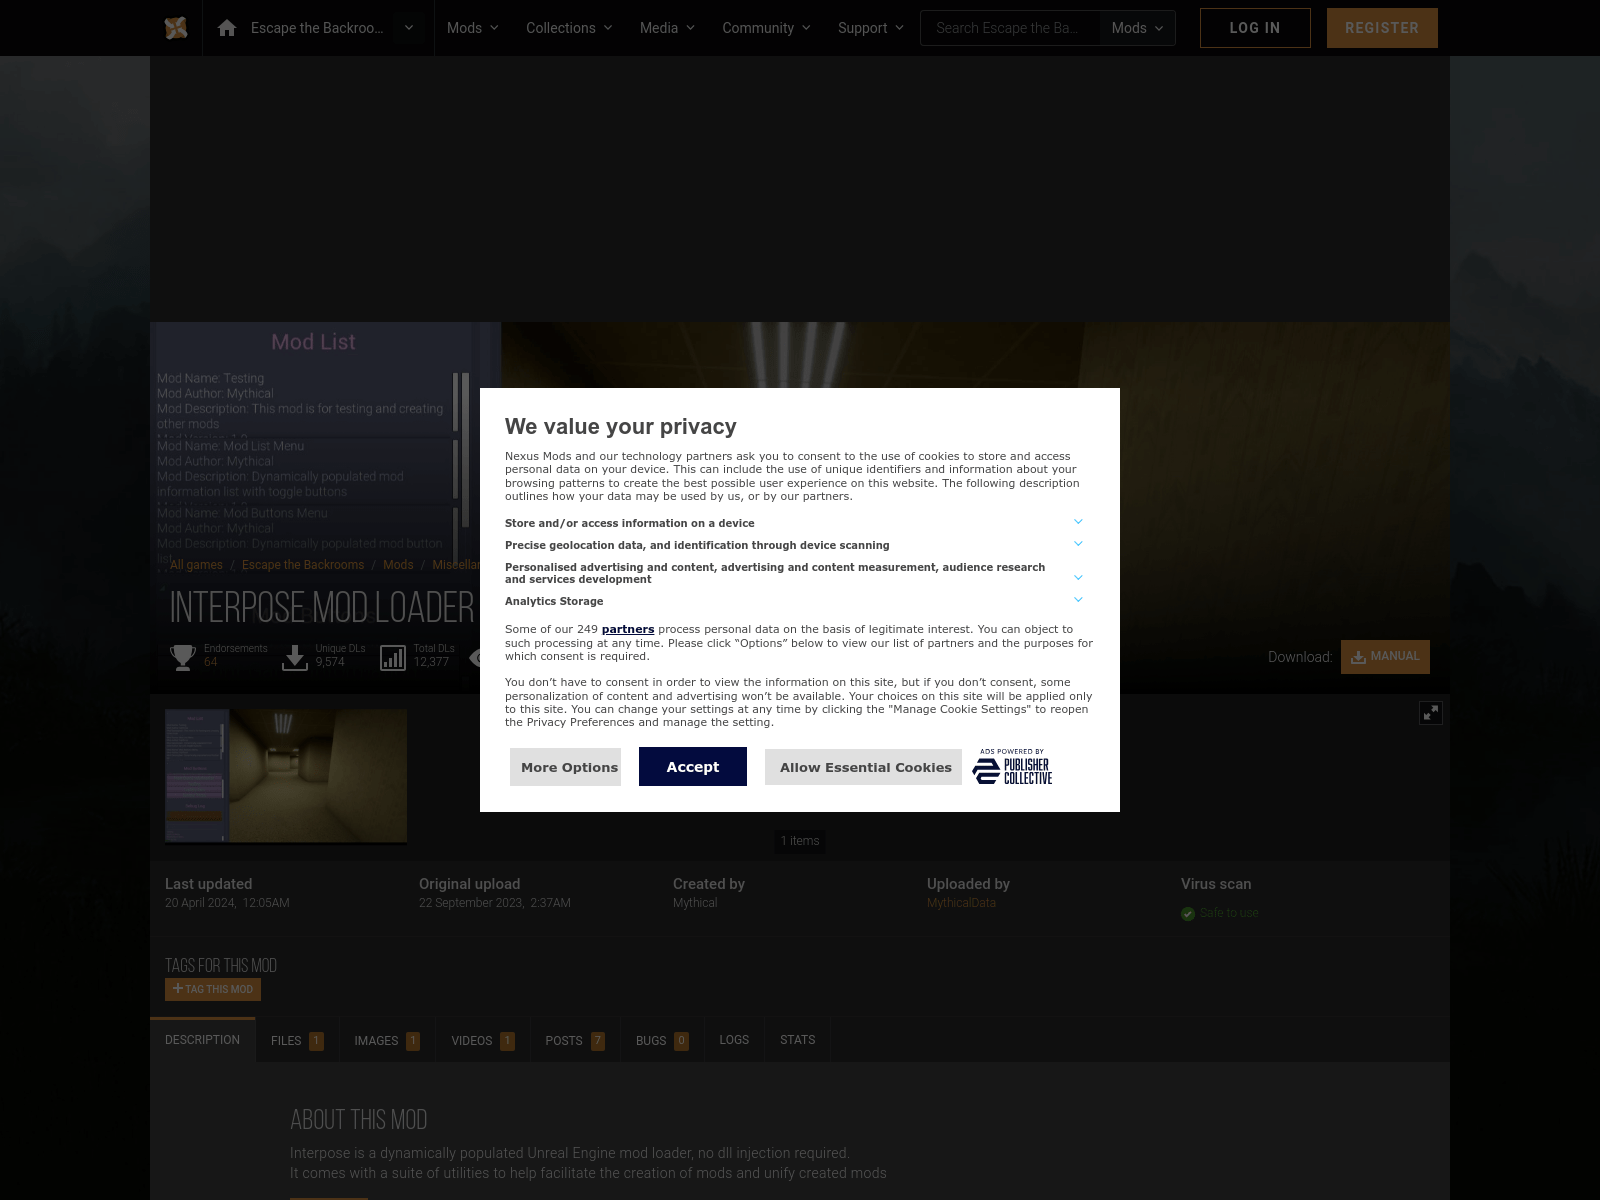1600x1200 pixels.
Task: Open the MythicalData uploader profile
Action: point(961,903)
